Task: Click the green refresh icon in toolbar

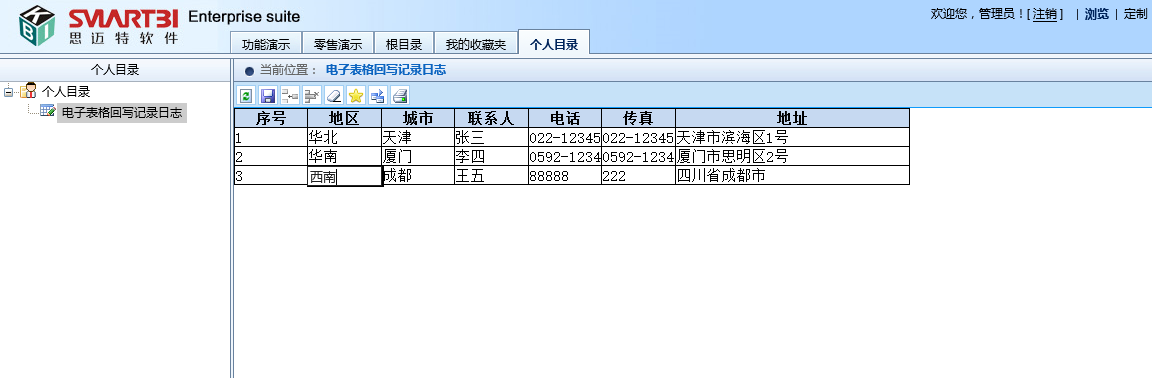Action: [246, 96]
